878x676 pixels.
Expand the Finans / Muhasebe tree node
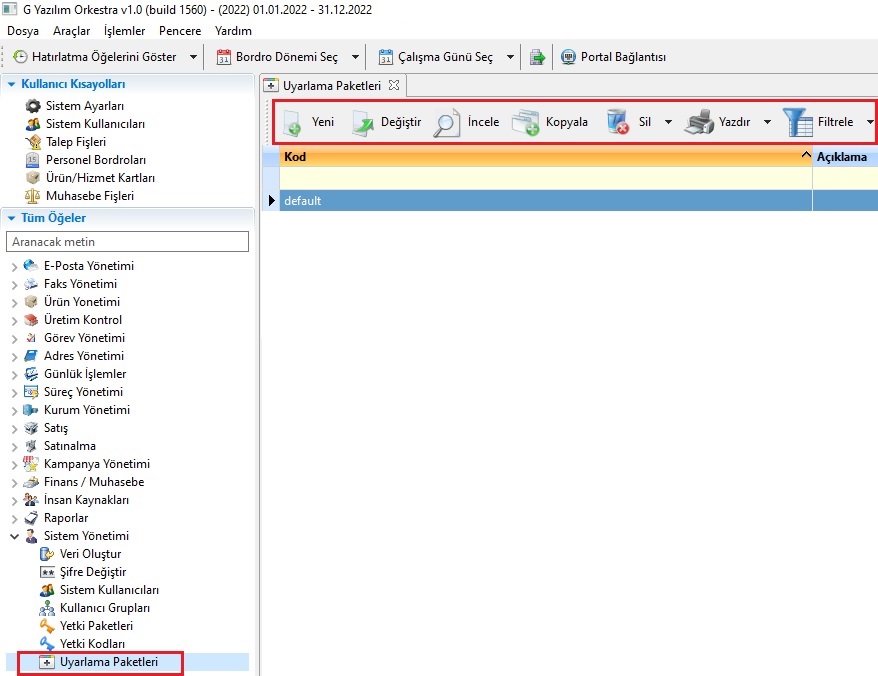(14, 482)
